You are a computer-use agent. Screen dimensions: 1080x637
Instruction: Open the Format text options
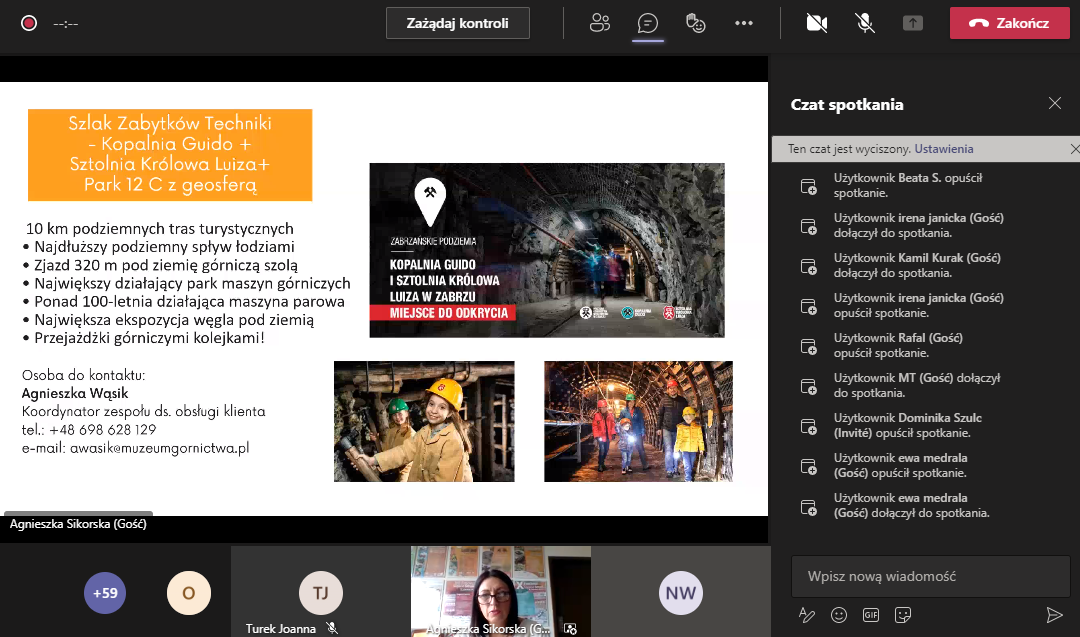pyautogui.click(x=807, y=614)
